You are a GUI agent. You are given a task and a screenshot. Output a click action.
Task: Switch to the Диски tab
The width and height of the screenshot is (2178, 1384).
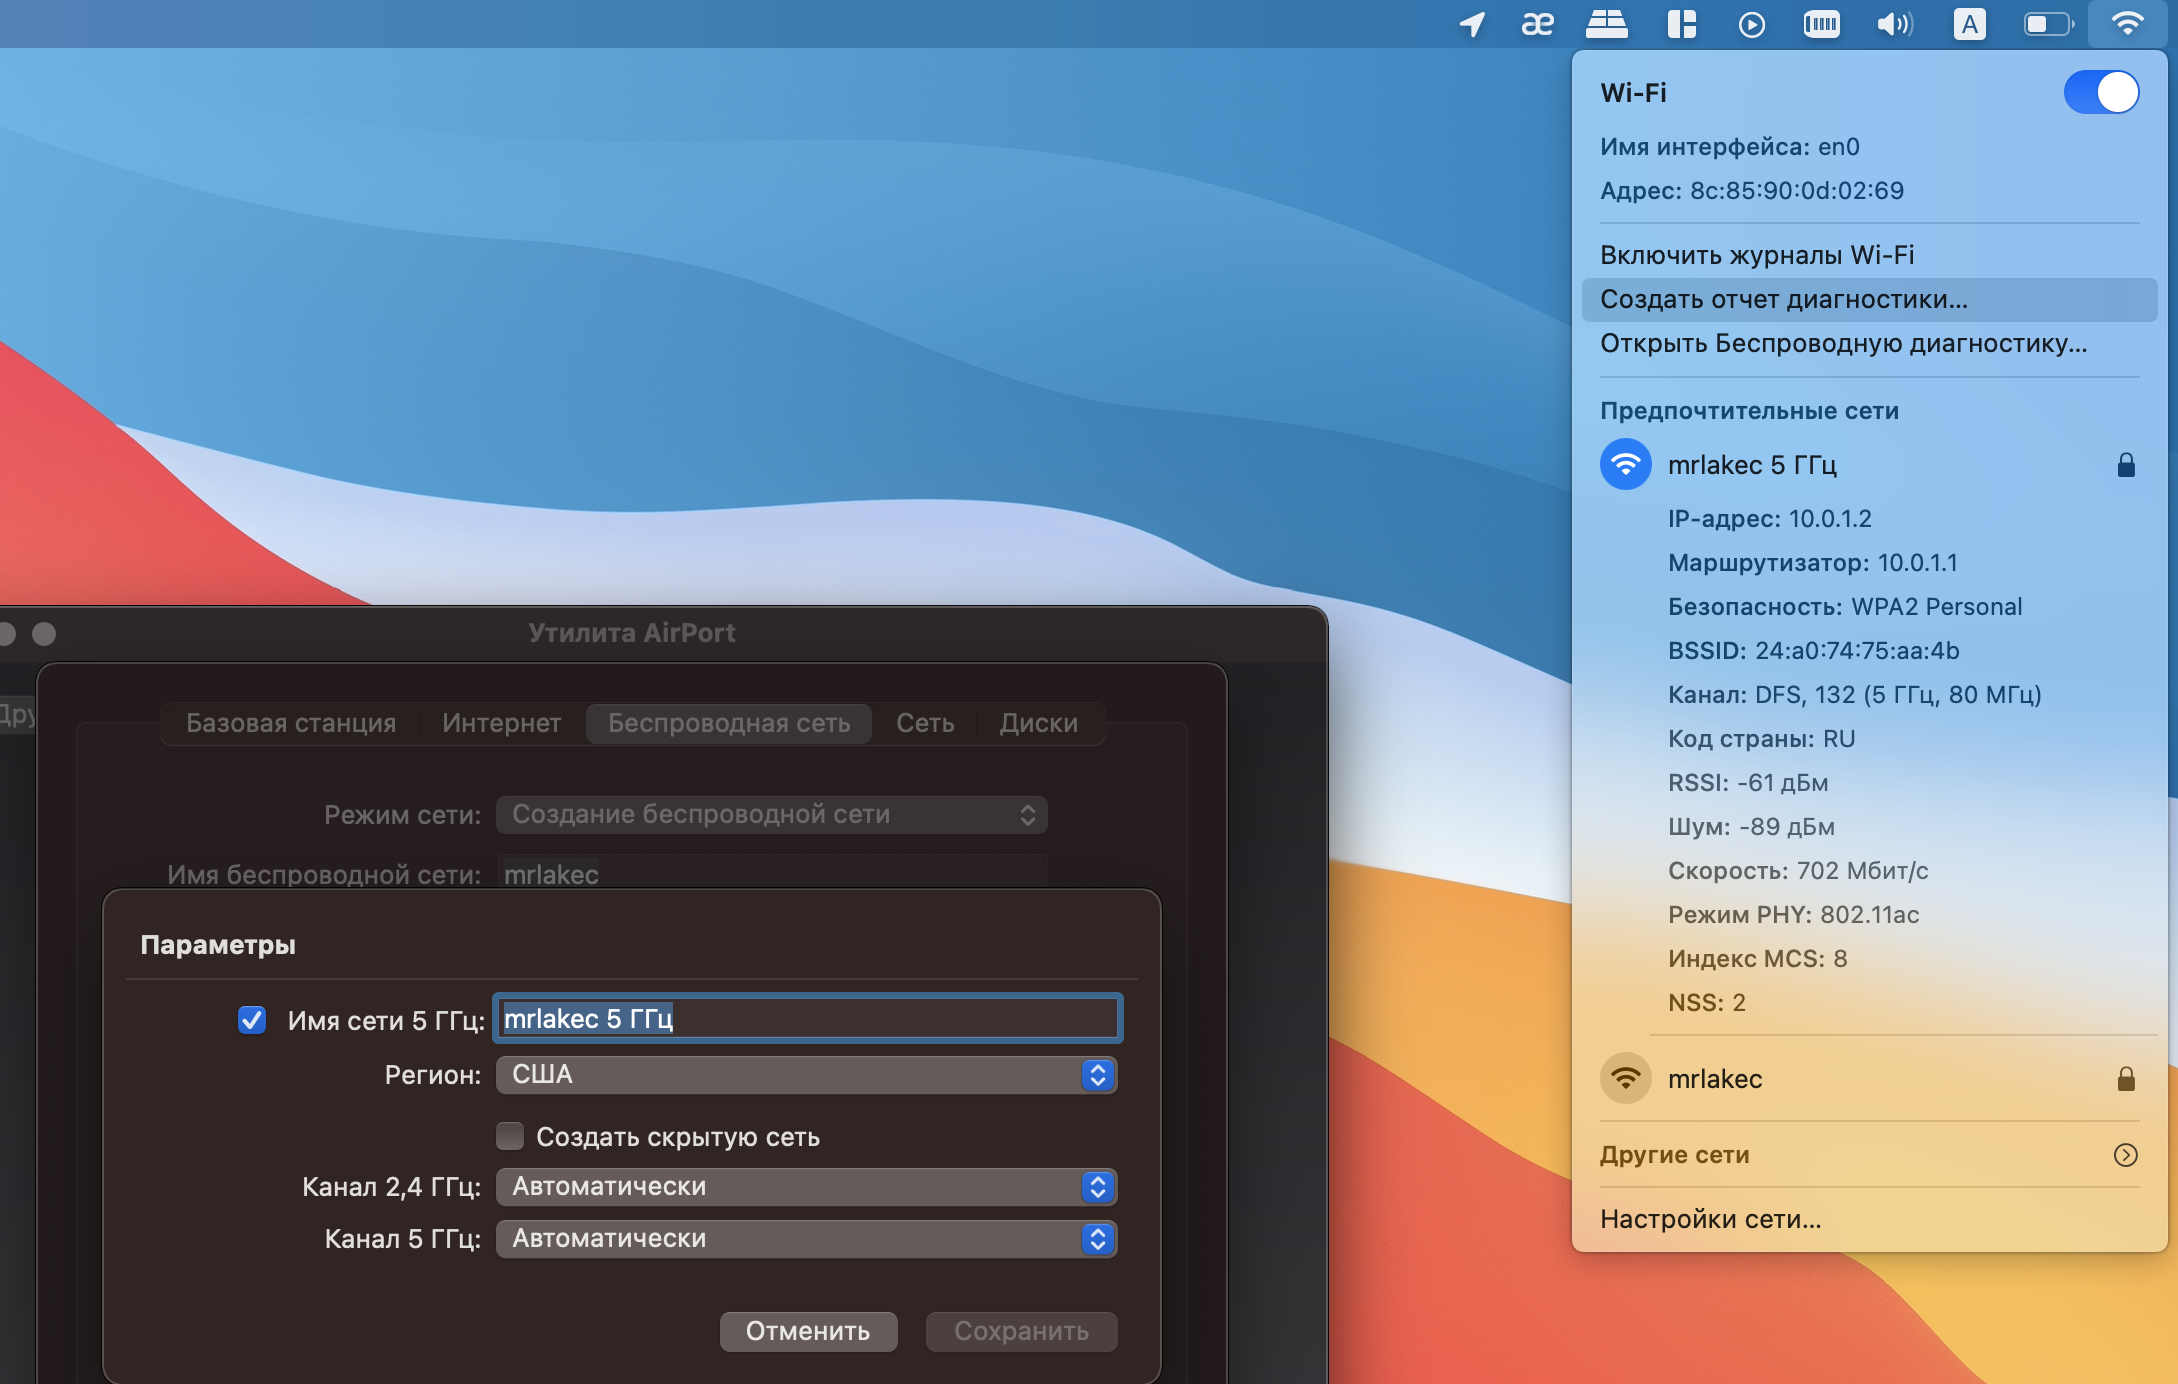pyautogui.click(x=1039, y=723)
